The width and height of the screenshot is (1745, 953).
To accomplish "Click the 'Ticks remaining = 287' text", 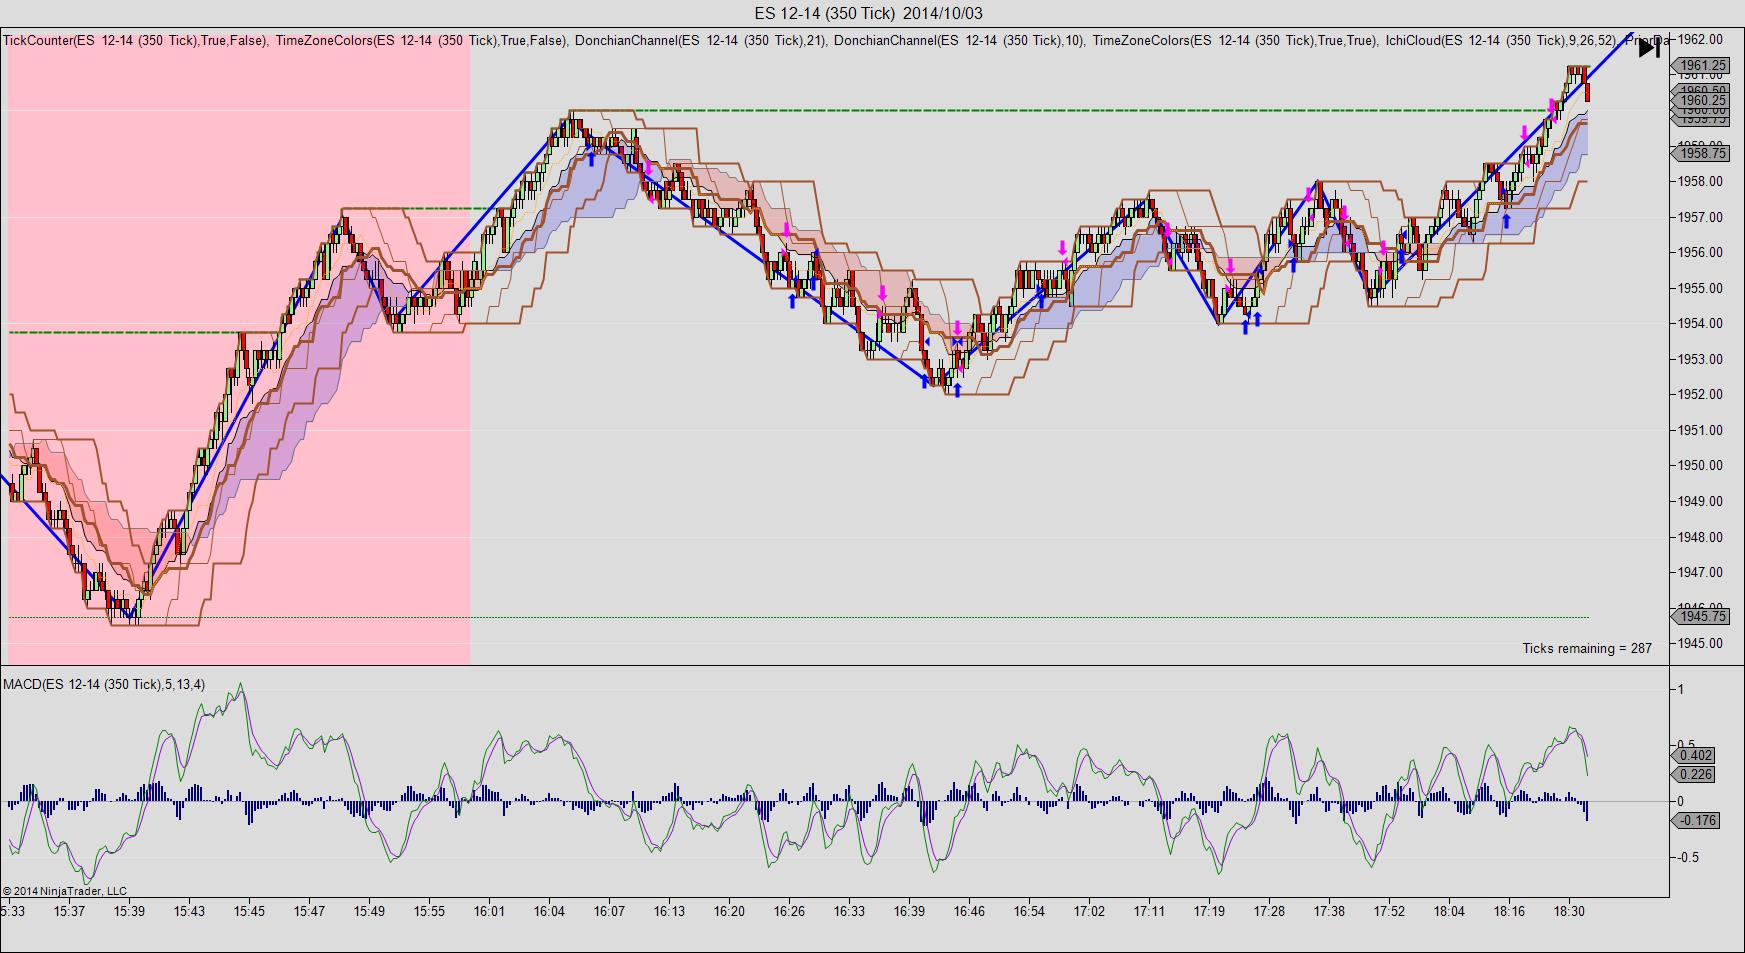I will coord(1587,648).
